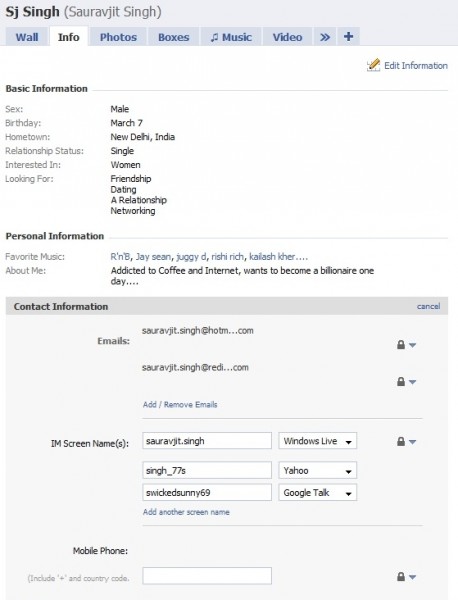Open the Yahoo IM service dropdown
The width and height of the screenshot is (458, 600).
coord(318,470)
